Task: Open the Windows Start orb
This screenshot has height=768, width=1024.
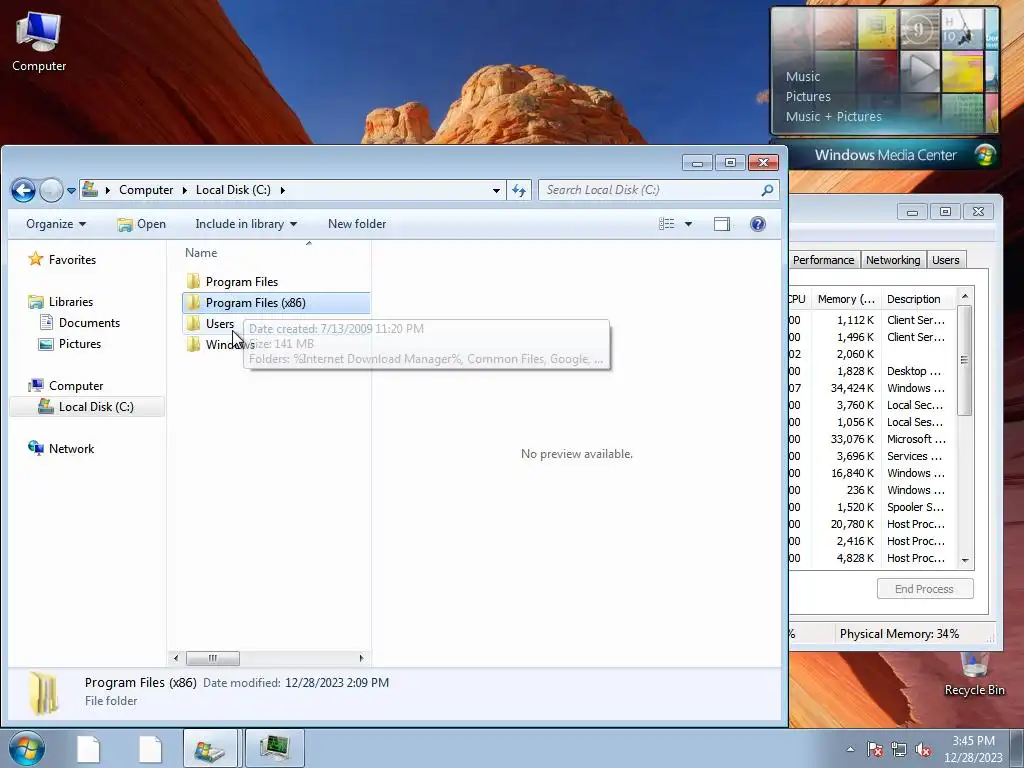Action: tap(26, 748)
